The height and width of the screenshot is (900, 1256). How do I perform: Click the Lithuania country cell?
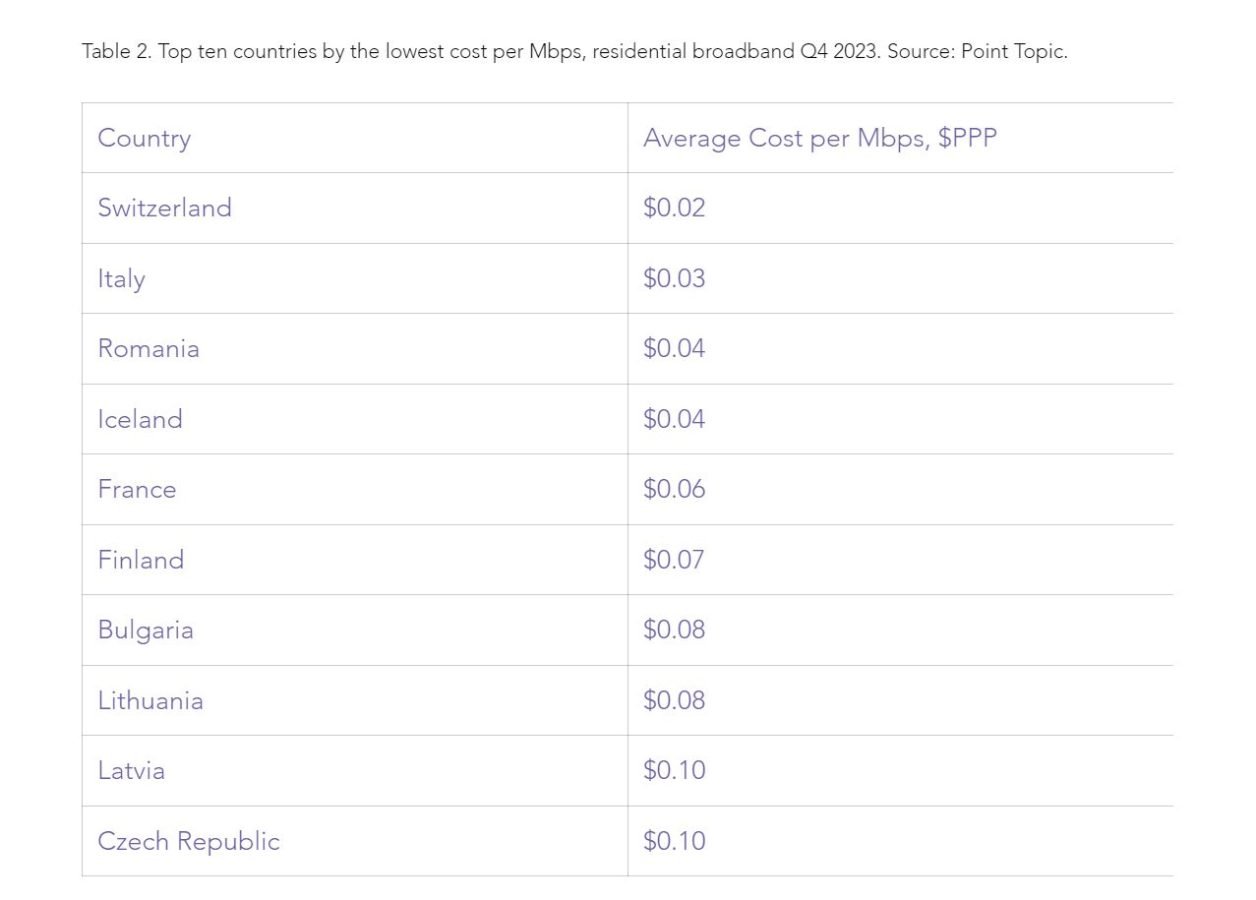tap(150, 700)
